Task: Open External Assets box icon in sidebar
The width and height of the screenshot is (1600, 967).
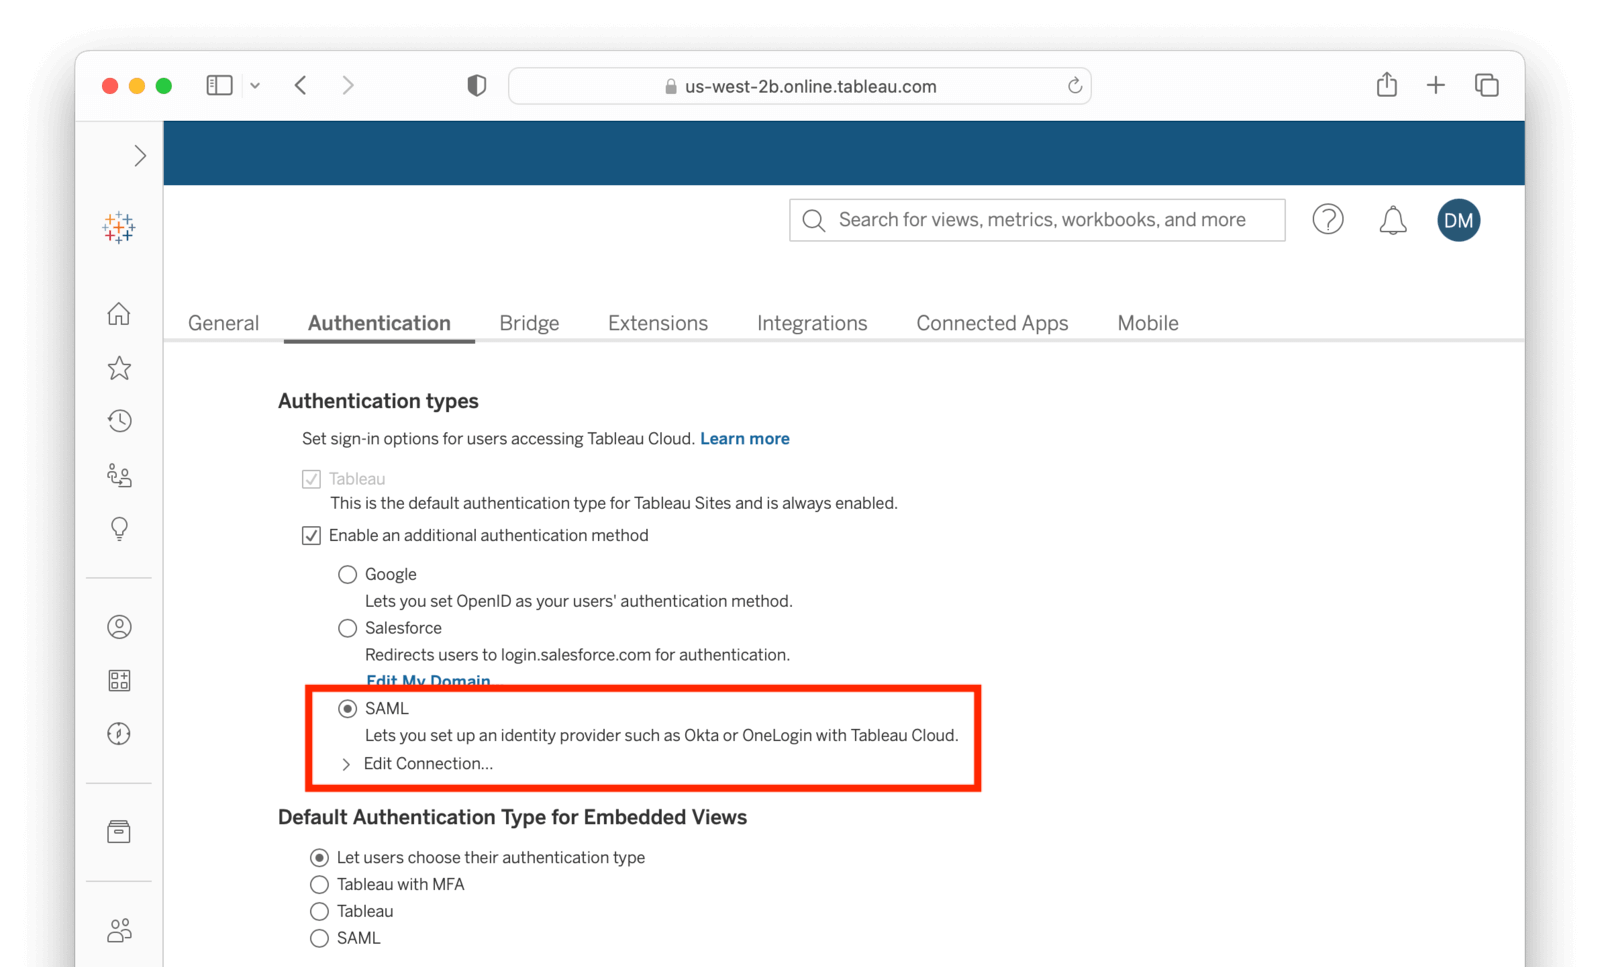Action: click(x=119, y=832)
